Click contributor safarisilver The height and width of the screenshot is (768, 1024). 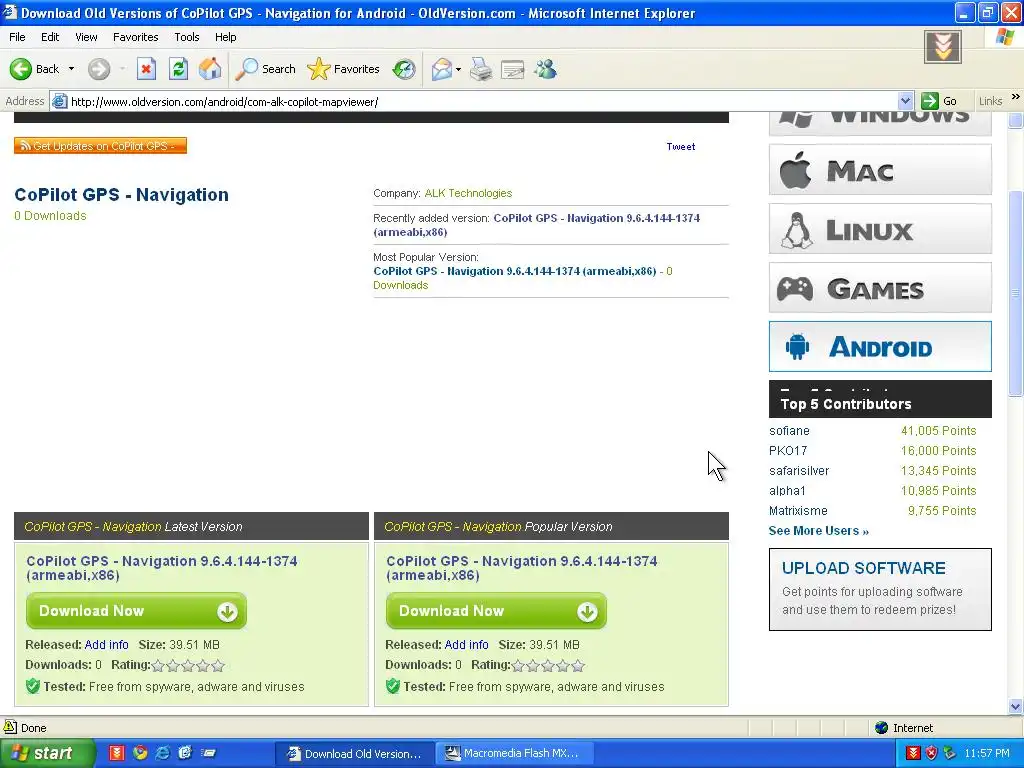[x=799, y=471]
